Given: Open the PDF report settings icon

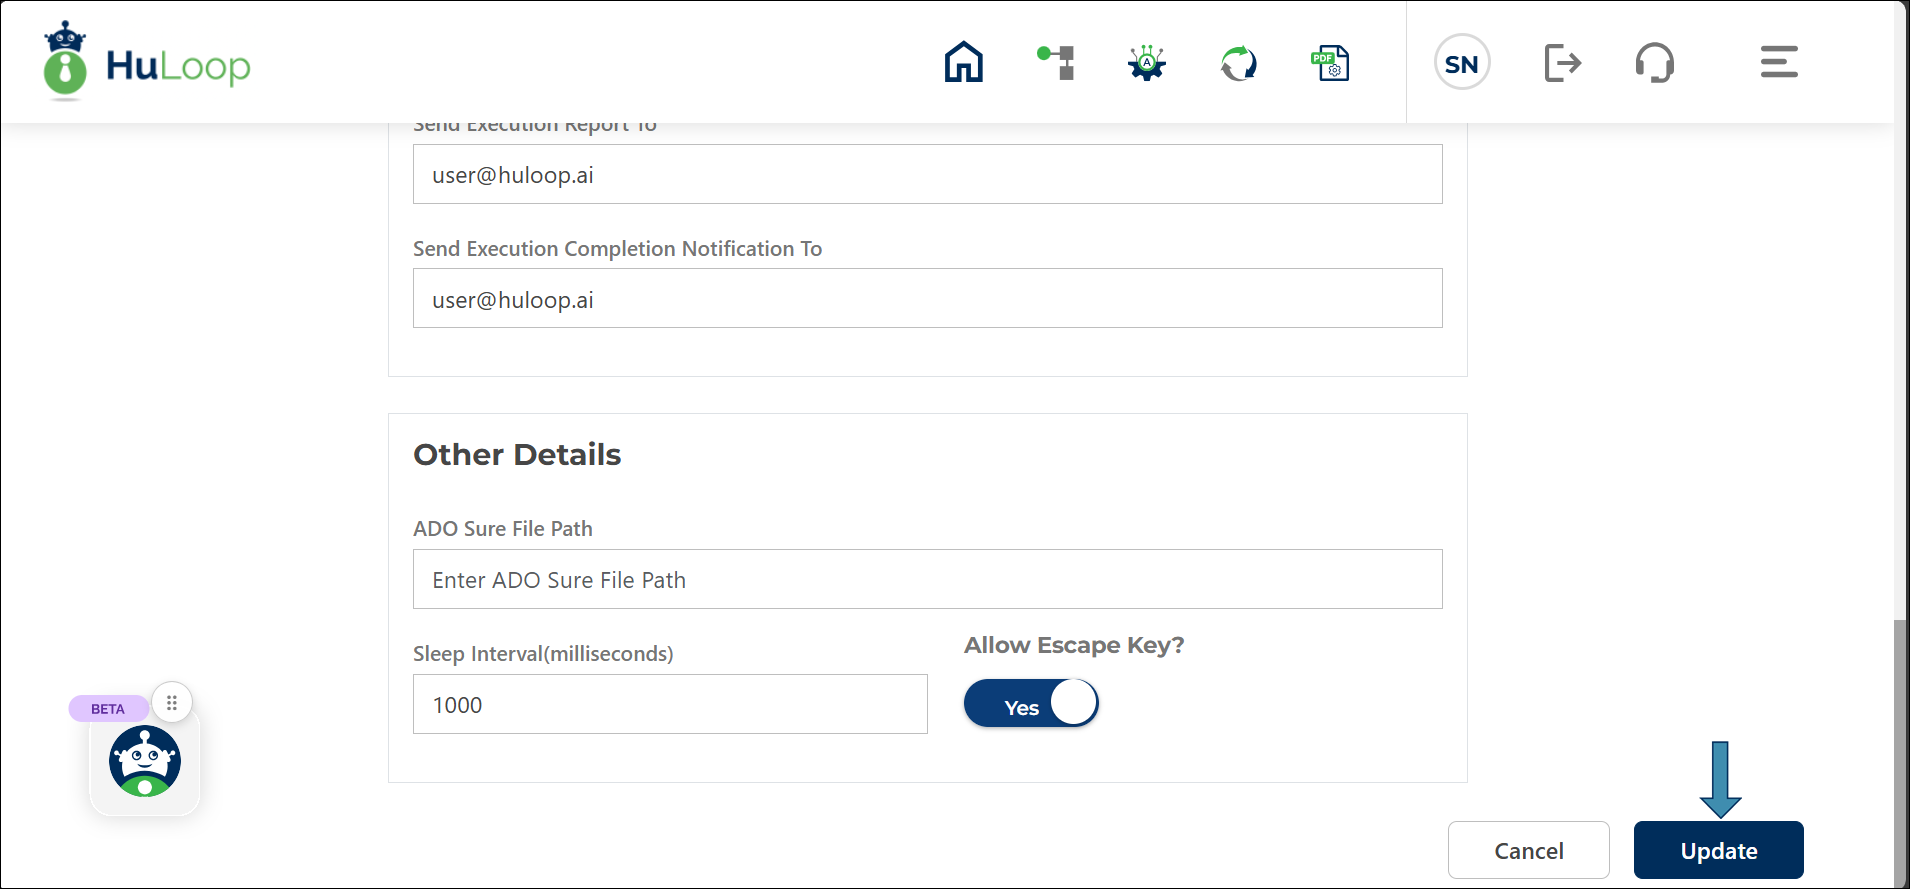Looking at the screenshot, I should click(x=1330, y=63).
